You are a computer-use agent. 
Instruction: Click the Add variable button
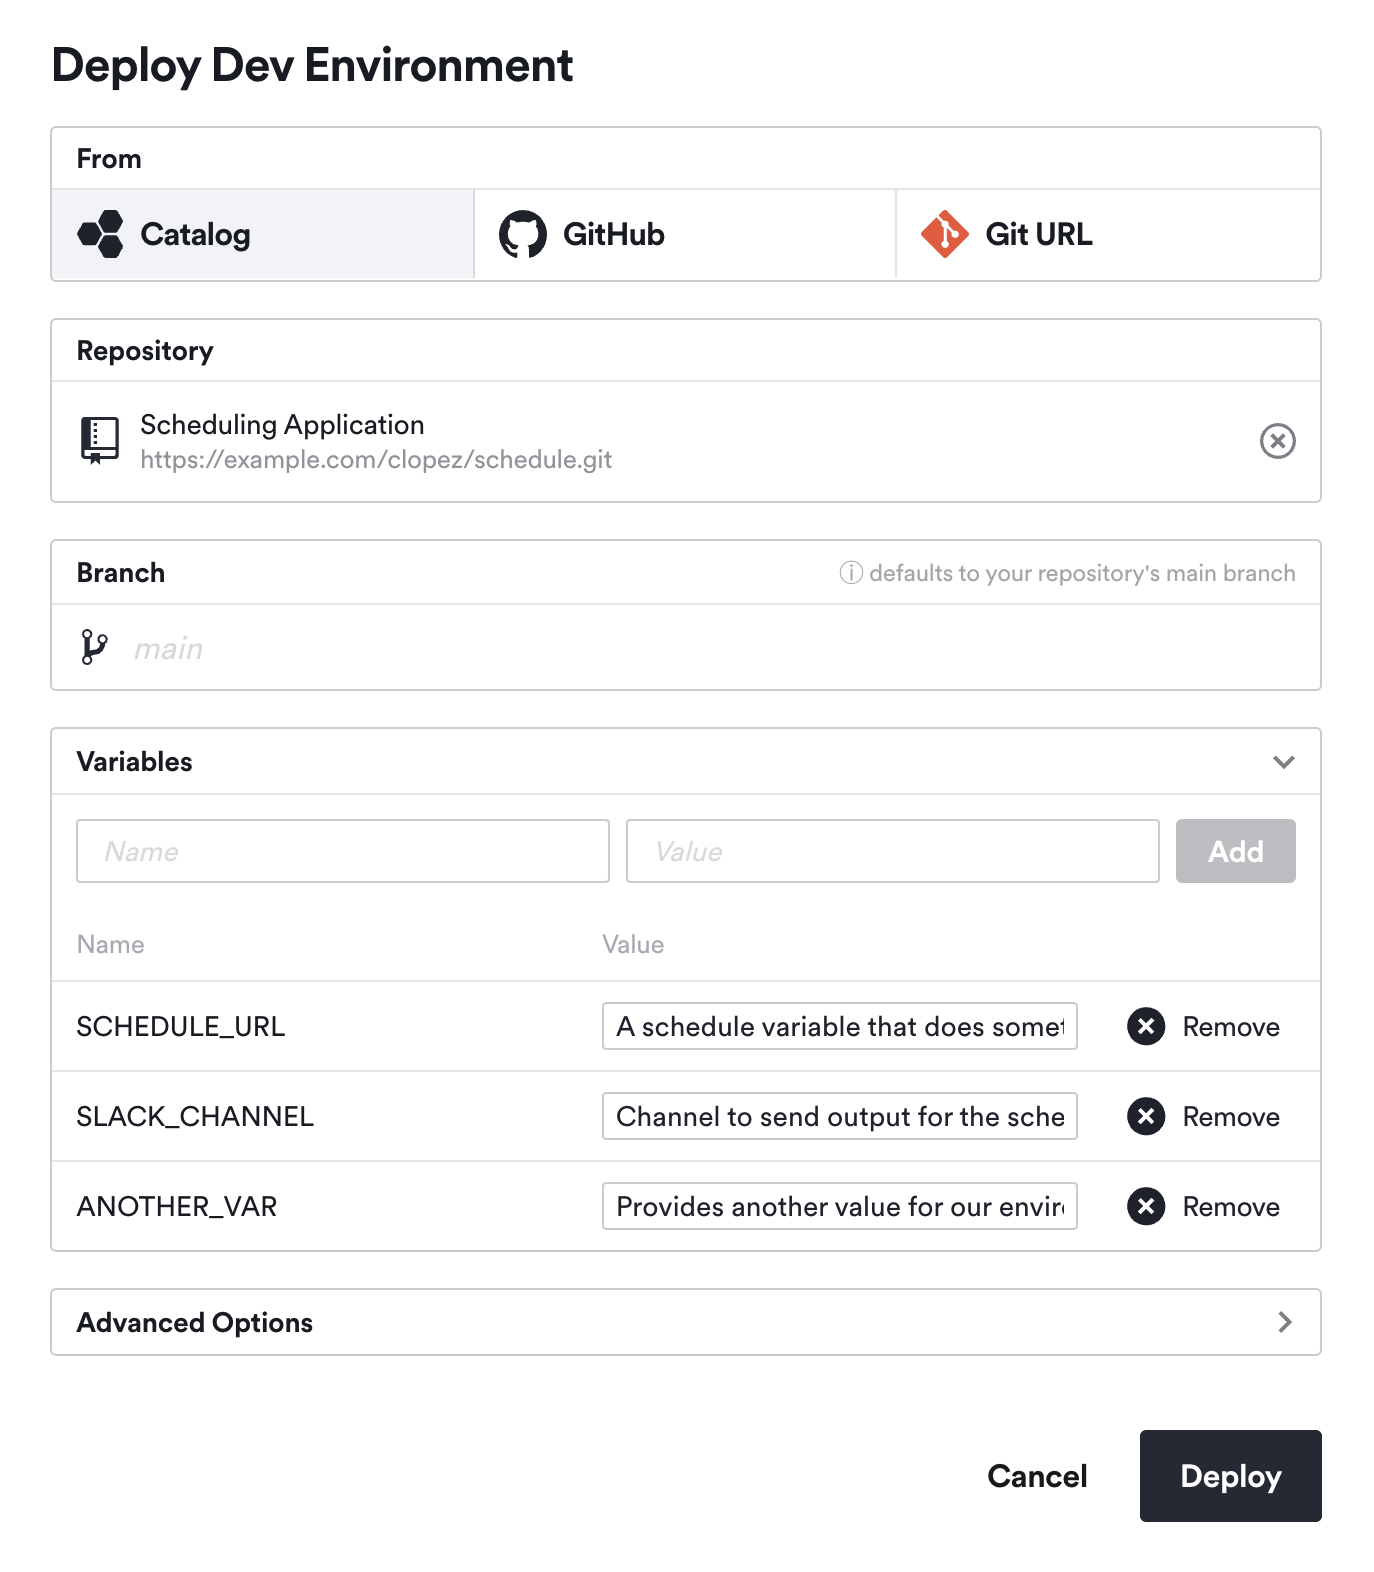[x=1235, y=851]
